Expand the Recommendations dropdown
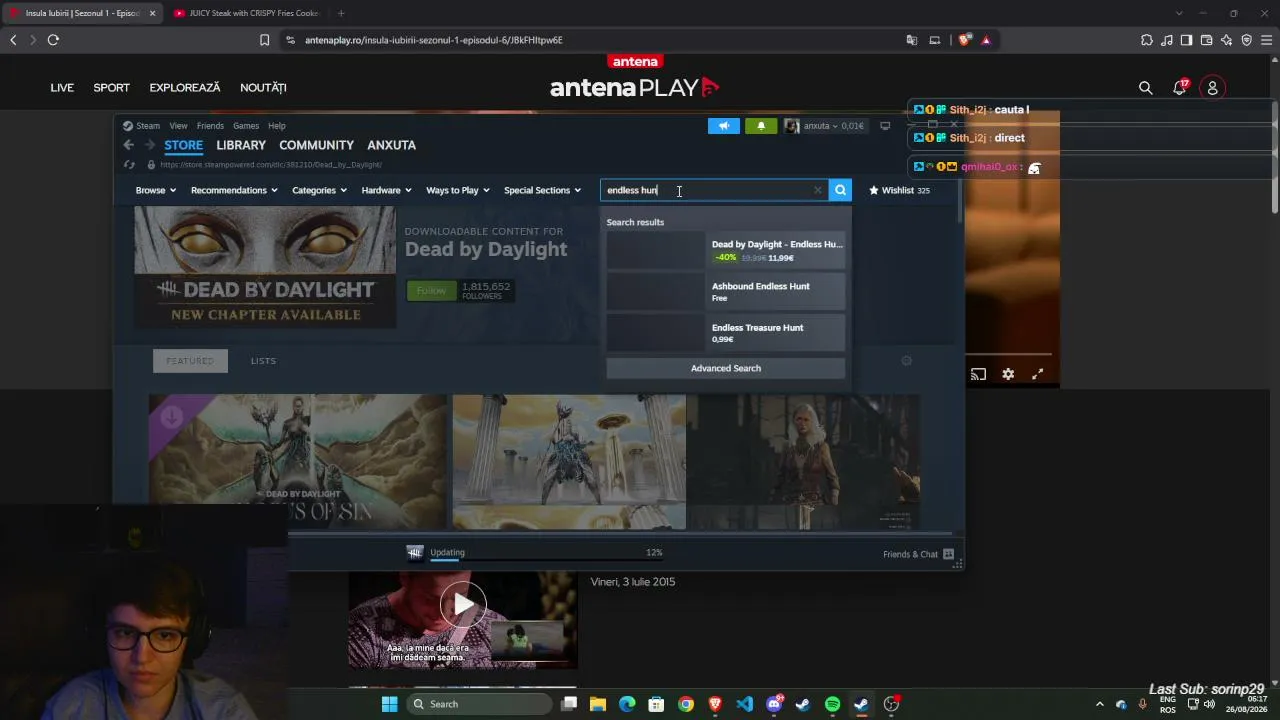1280x720 pixels. click(234, 190)
